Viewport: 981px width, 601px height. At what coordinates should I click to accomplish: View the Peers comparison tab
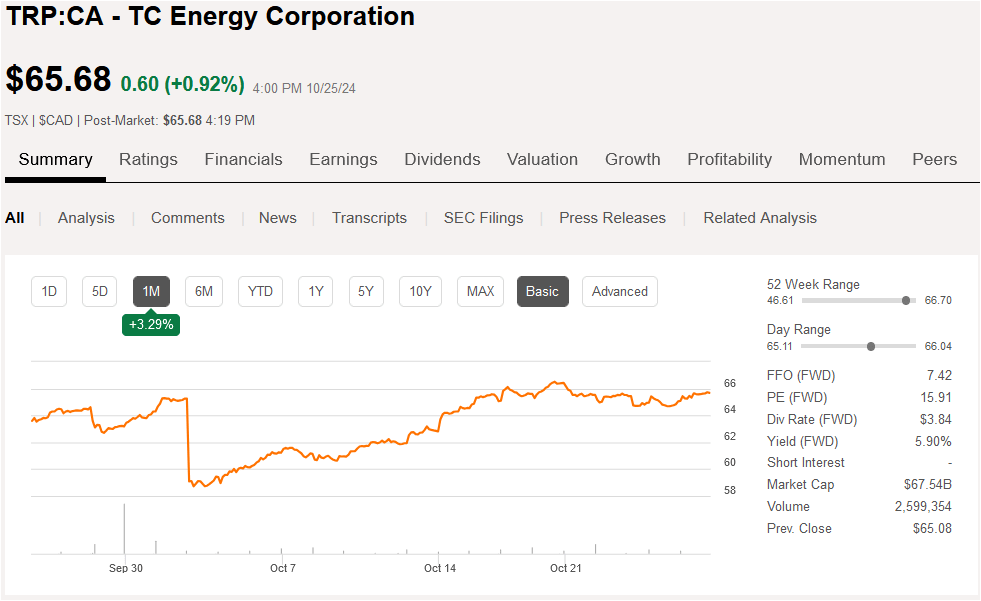[x=934, y=159]
